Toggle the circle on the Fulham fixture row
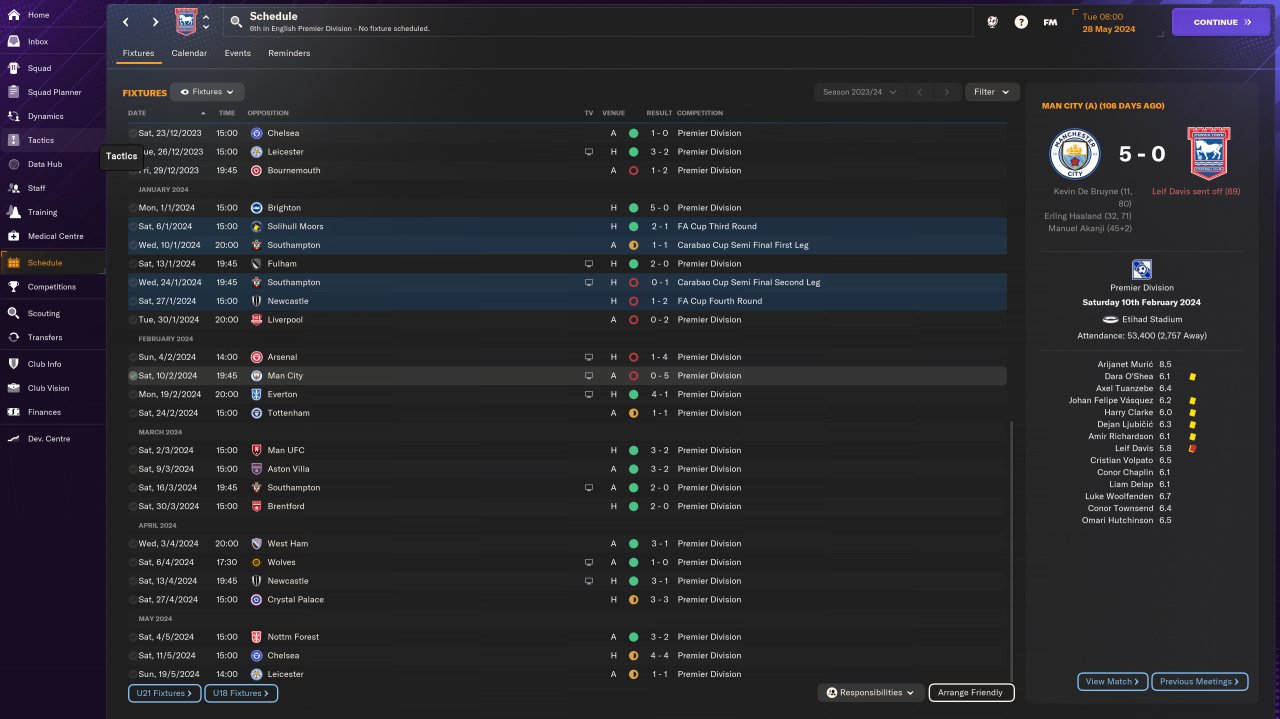This screenshot has height=719, width=1280. point(133,264)
